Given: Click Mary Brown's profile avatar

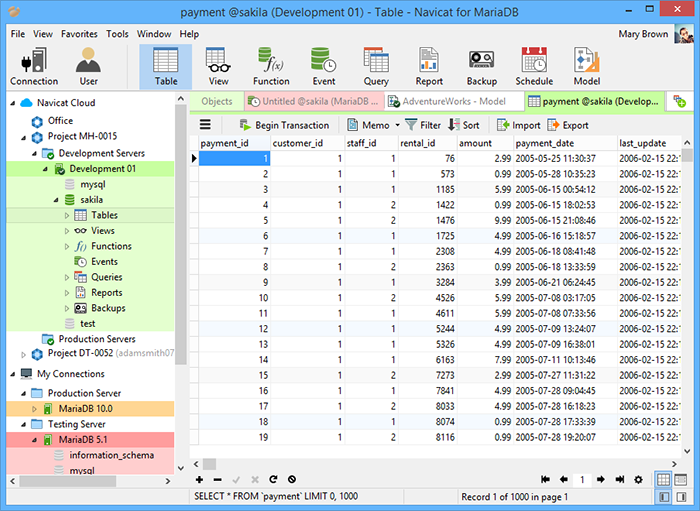Looking at the screenshot, I should (x=683, y=34).
